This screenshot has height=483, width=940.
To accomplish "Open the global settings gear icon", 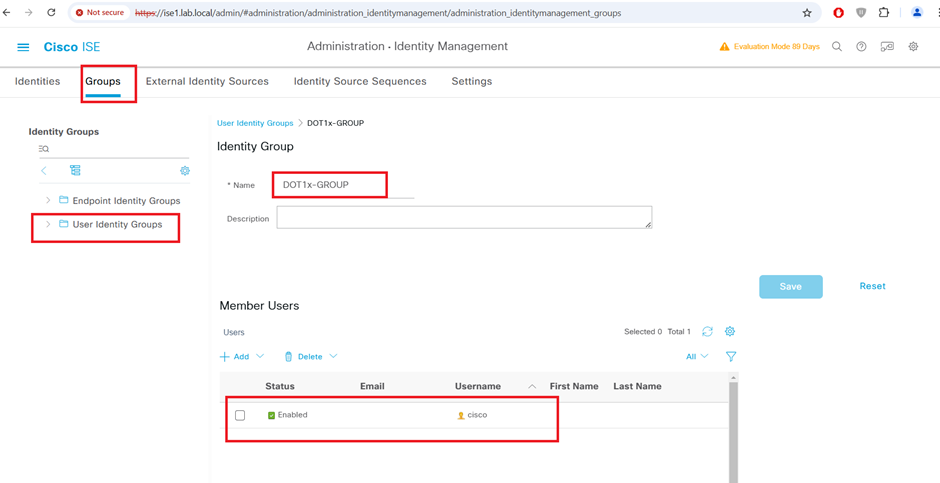I will coord(913,47).
